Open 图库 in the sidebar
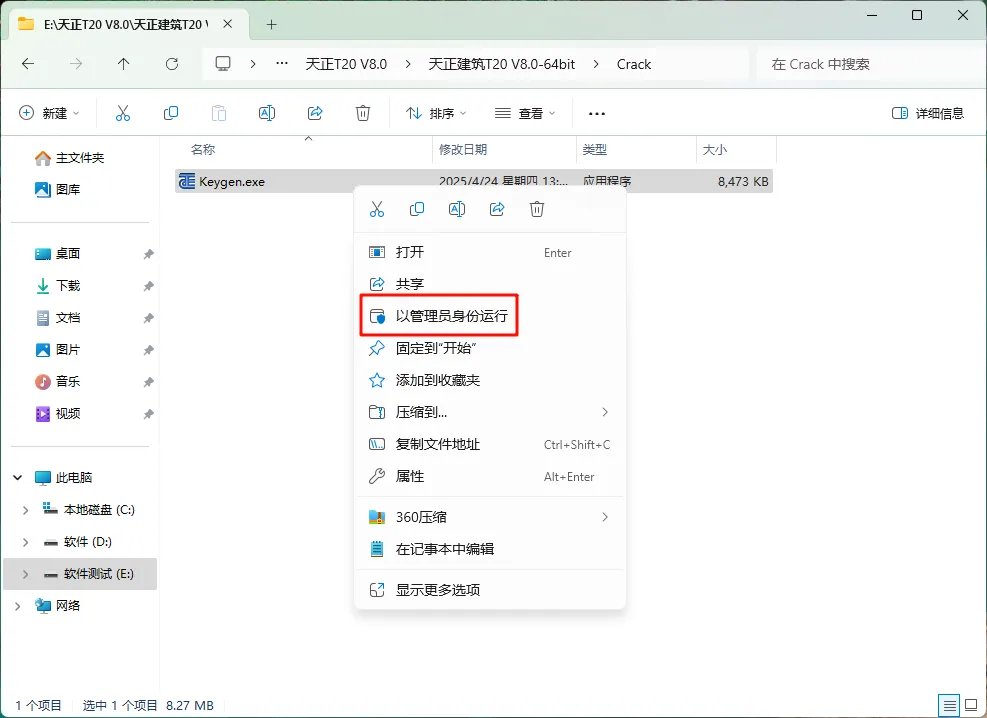Viewport: 987px width, 718px height. click(80, 189)
